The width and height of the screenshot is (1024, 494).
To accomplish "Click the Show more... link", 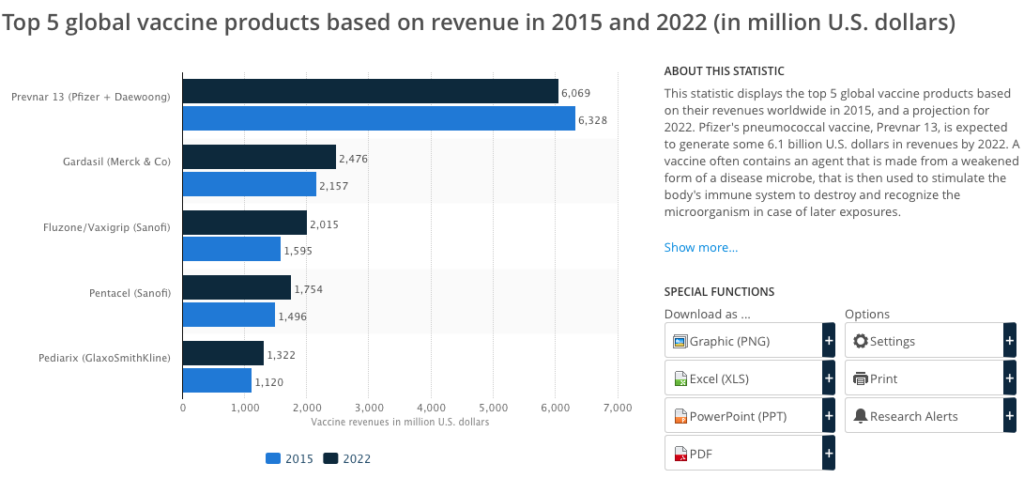I will [x=701, y=248].
